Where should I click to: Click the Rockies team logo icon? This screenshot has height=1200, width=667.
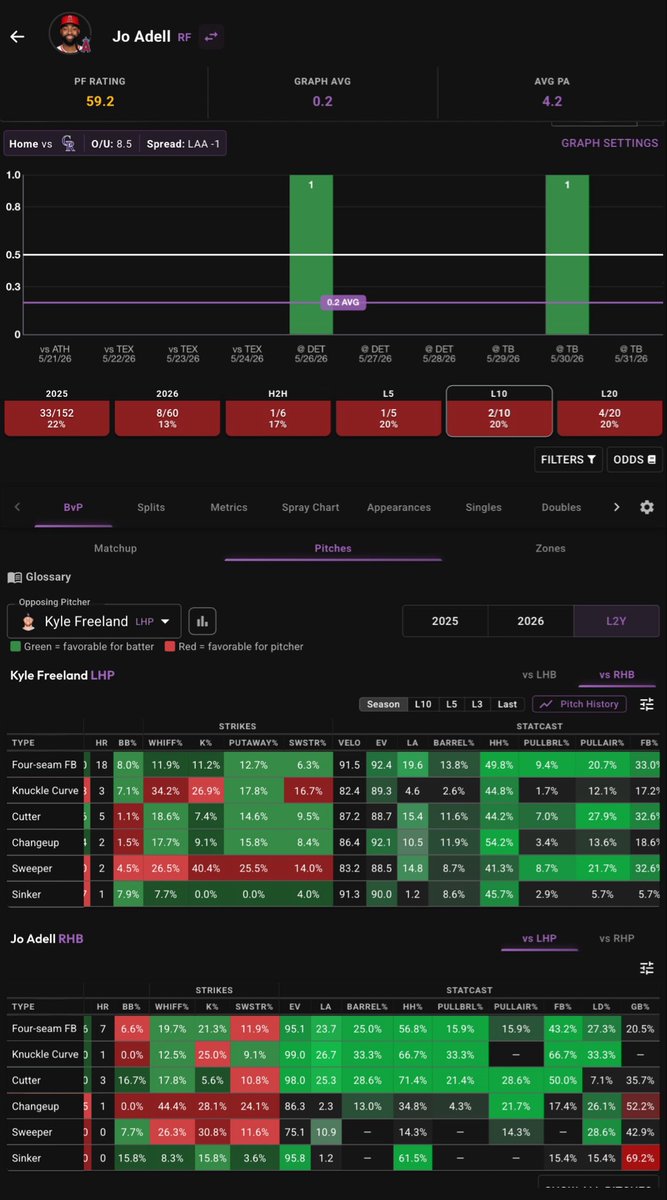pos(69,144)
